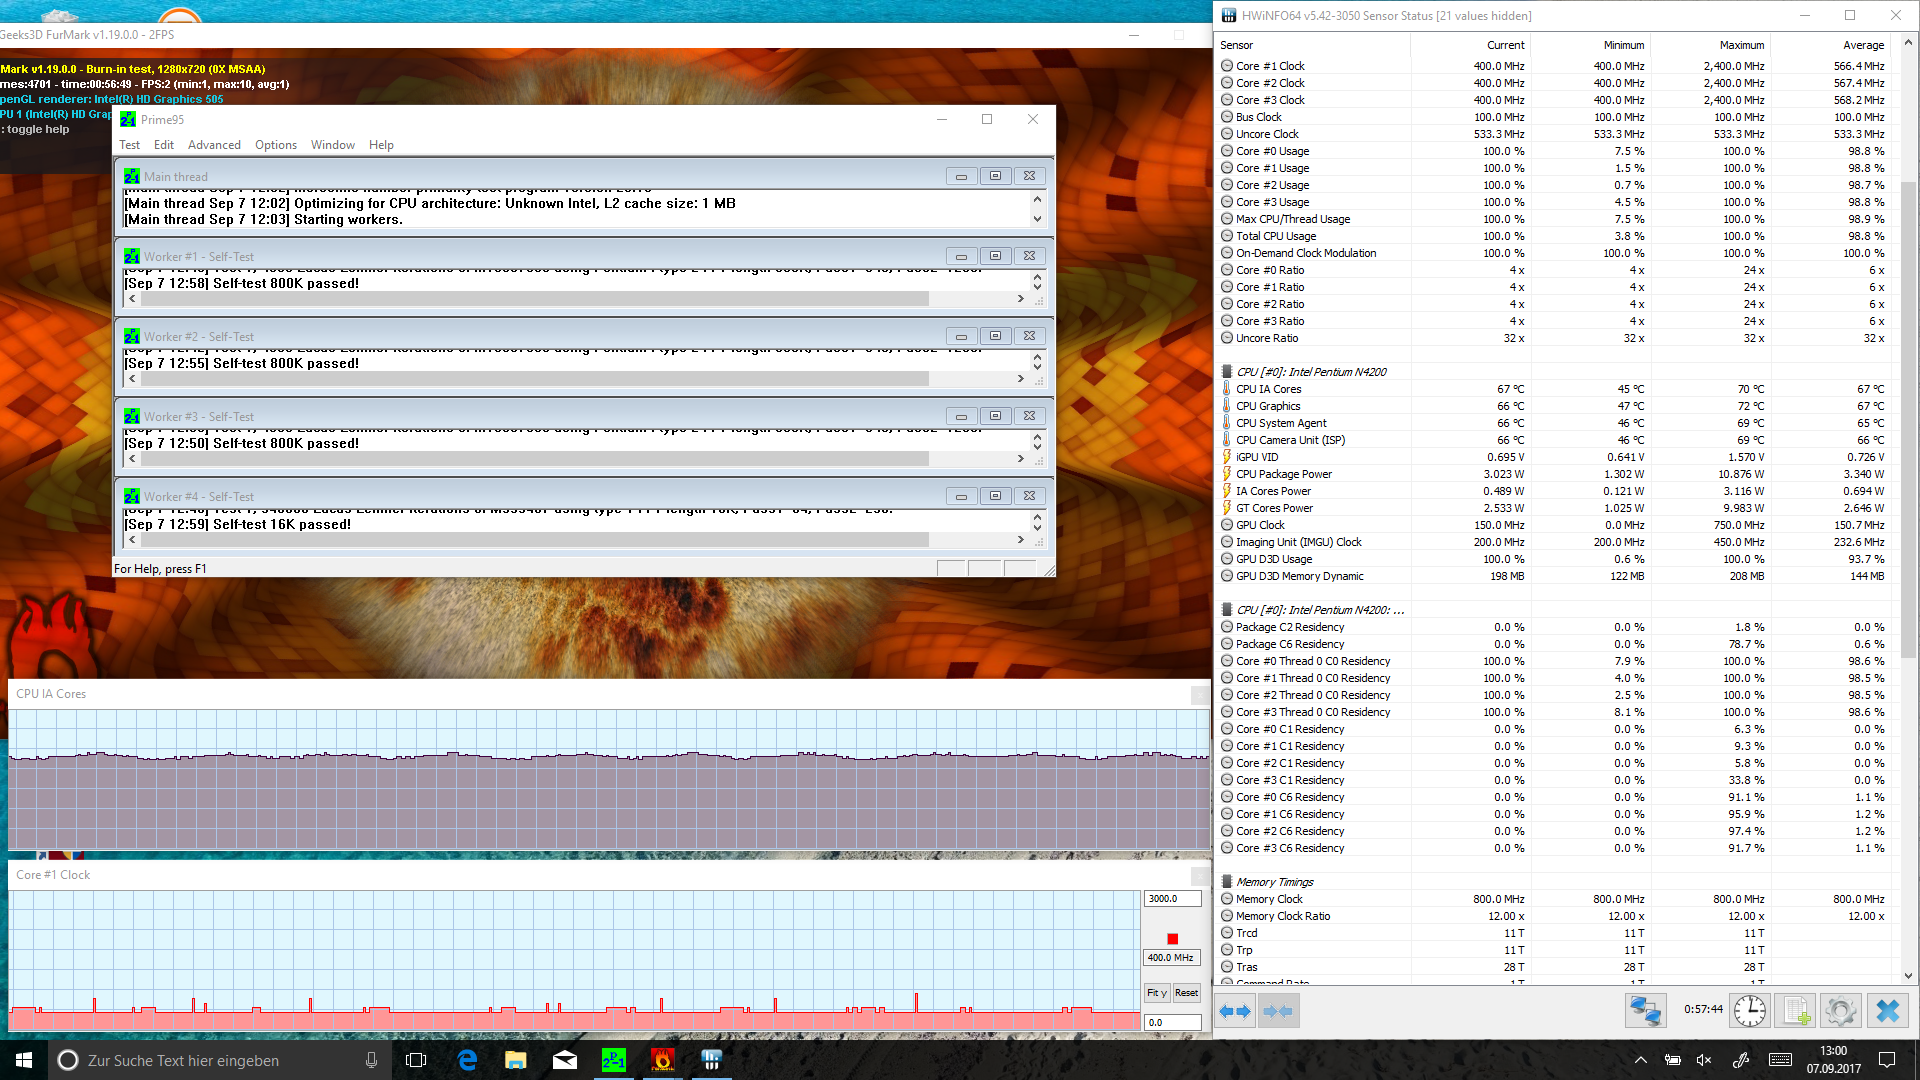Click the collapse columns inward-arrow button
Screen dimensions: 1920x1080
click(x=1278, y=1011)
